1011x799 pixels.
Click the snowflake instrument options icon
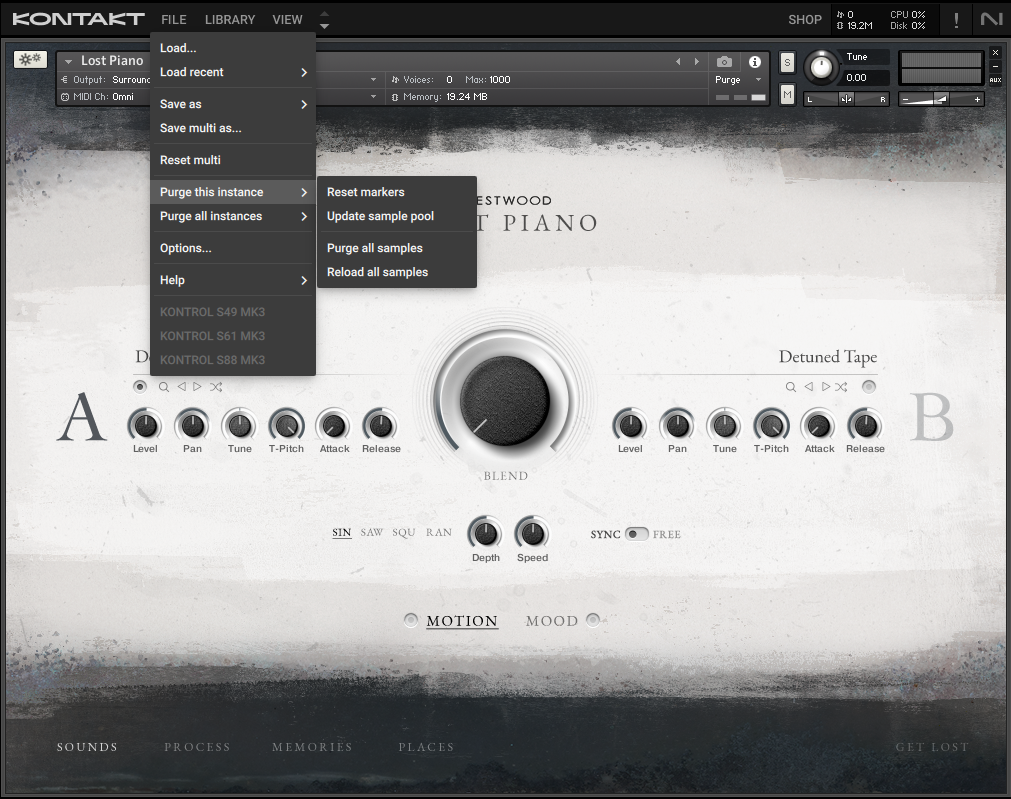coord(30,60)
